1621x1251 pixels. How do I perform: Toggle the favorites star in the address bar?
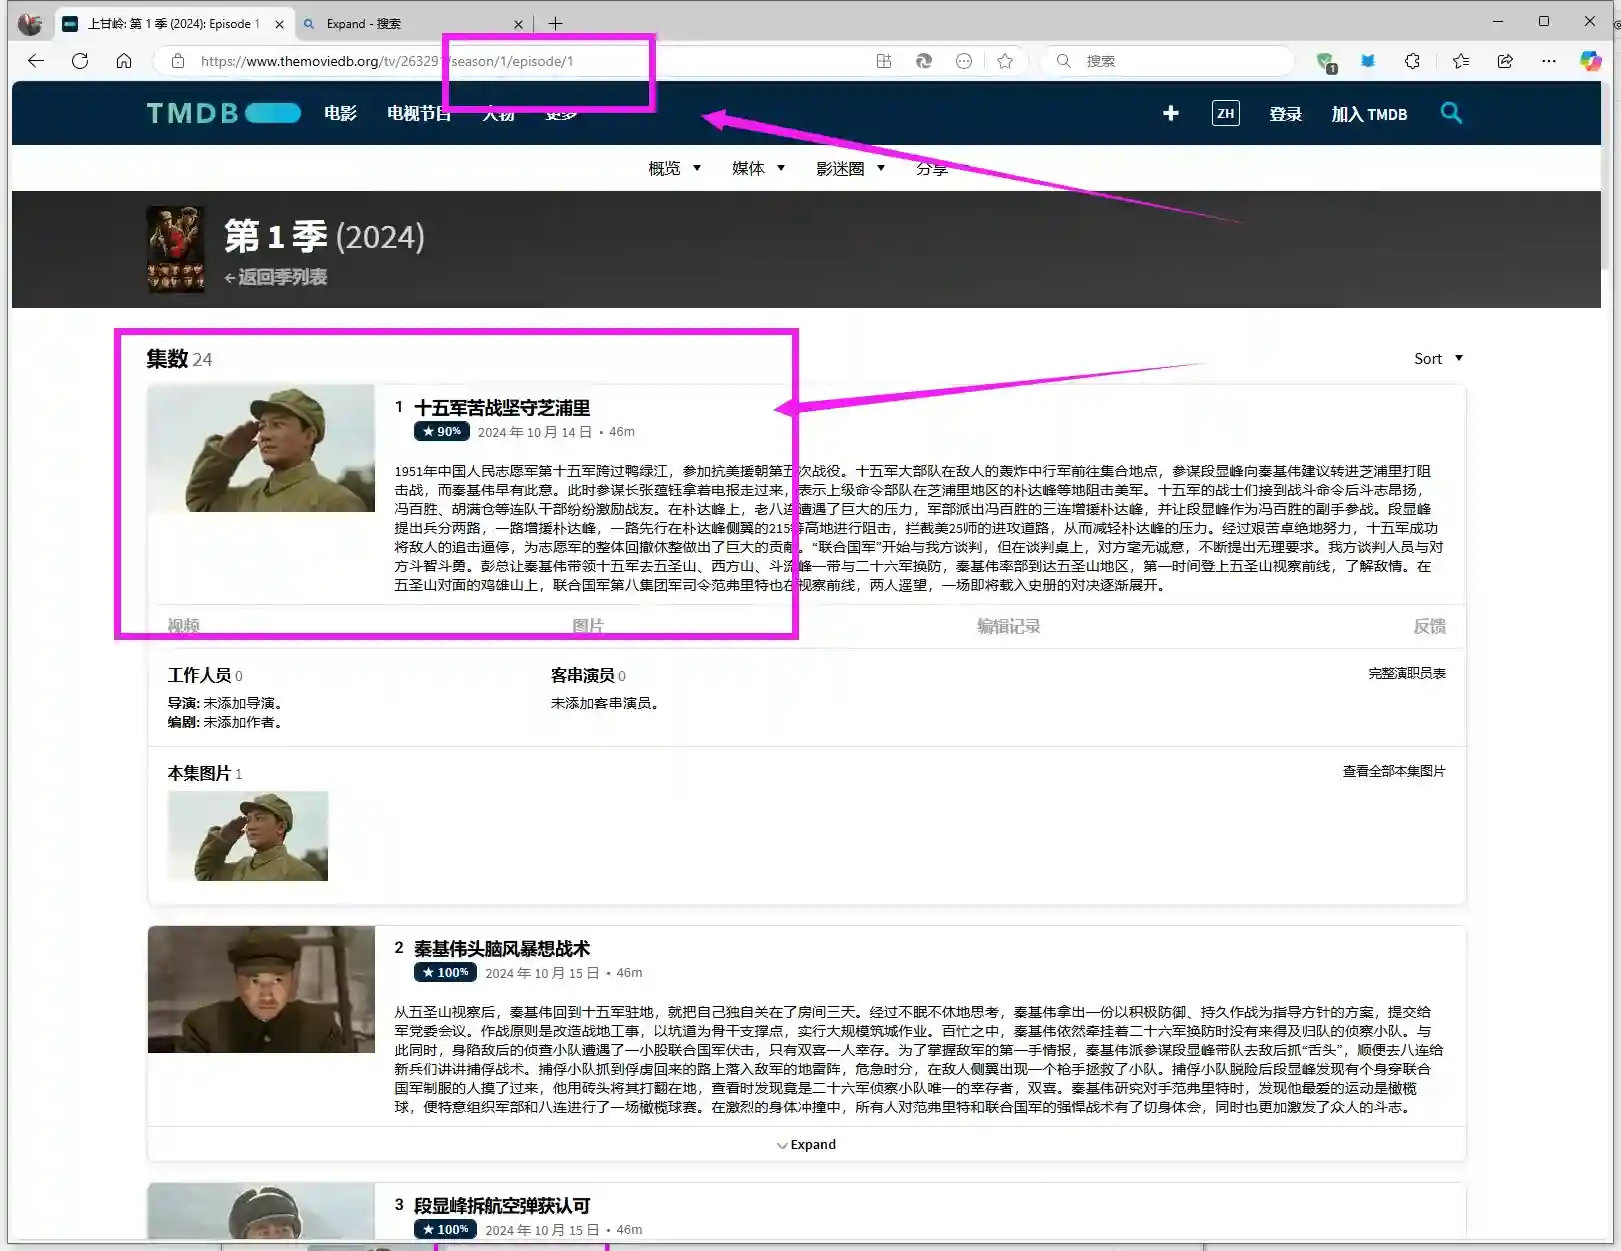coord(1004,60)
